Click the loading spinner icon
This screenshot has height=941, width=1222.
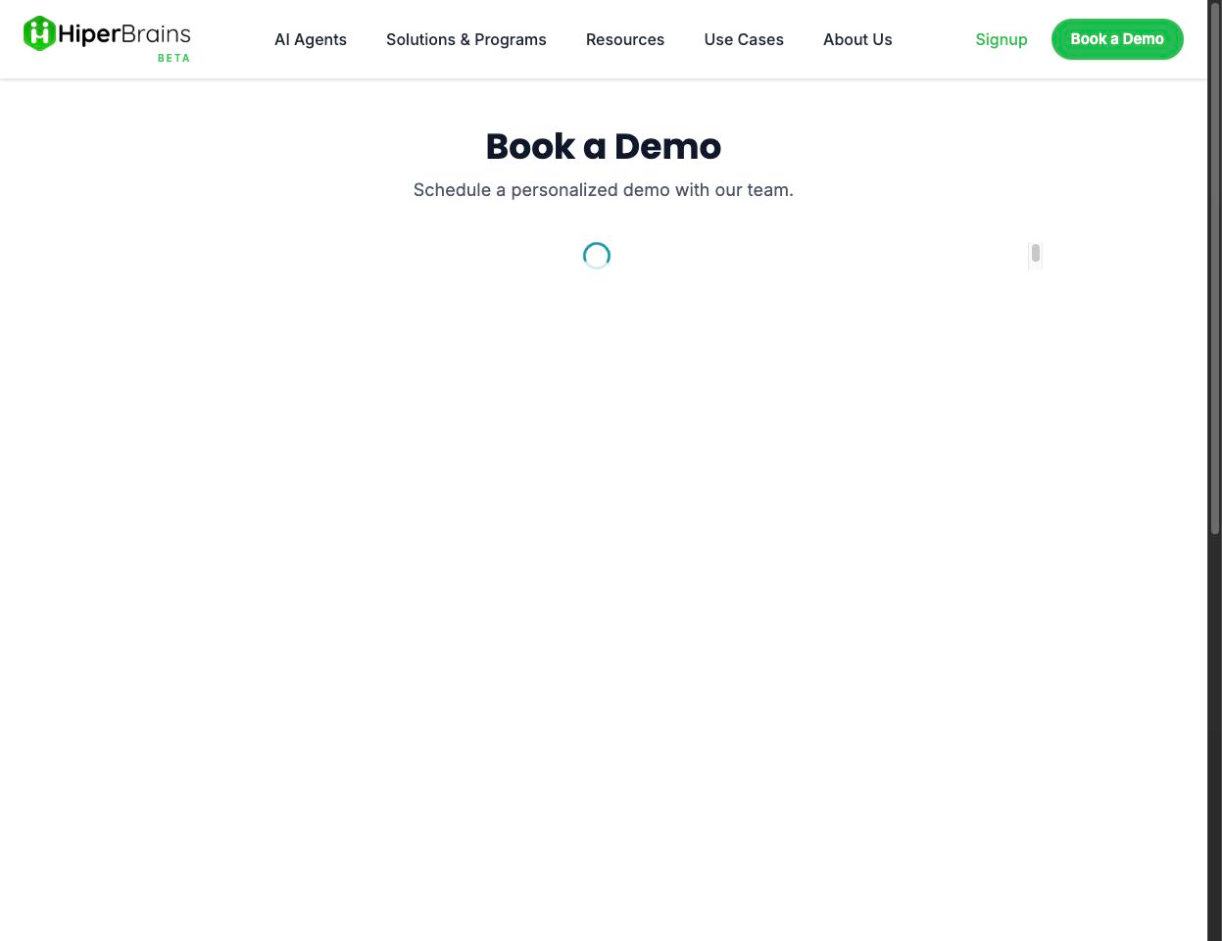tap(597, 256)
